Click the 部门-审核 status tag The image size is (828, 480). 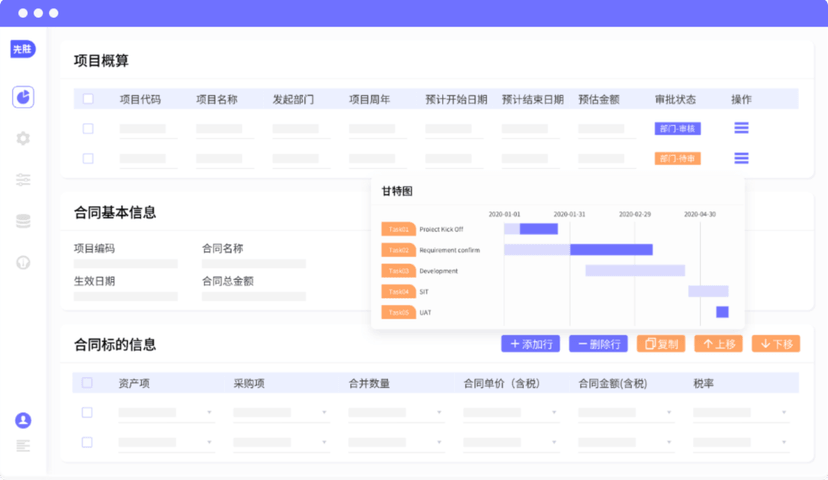click(678, 128)
